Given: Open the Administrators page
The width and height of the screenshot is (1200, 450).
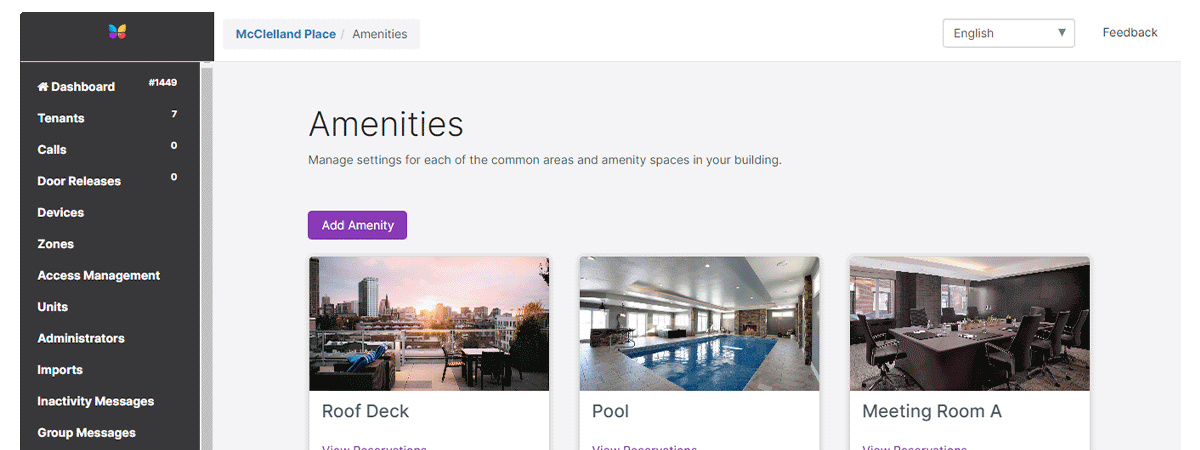Looking at the screenshot, I should click(81, 339).
